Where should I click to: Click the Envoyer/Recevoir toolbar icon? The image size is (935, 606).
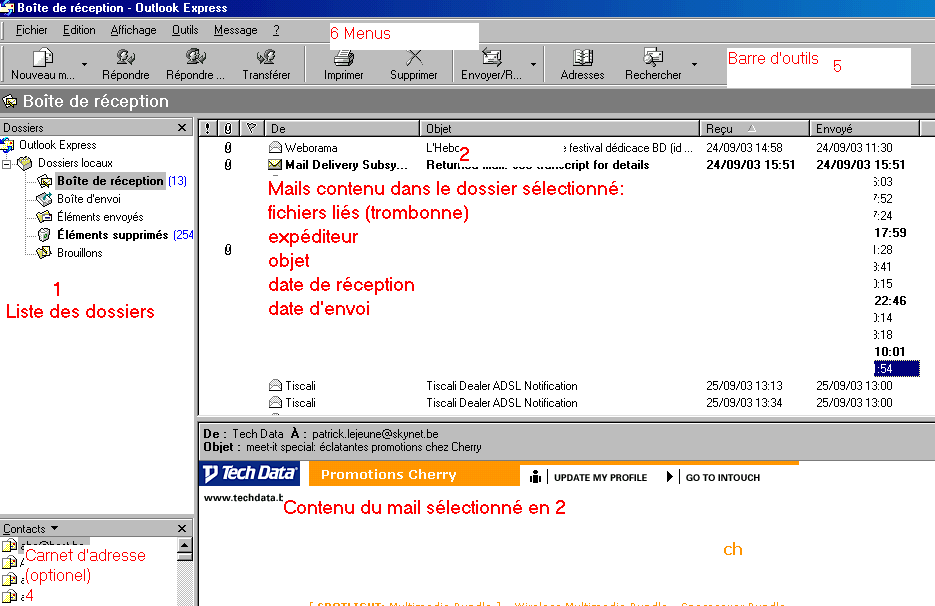click(x=491, y=57)
